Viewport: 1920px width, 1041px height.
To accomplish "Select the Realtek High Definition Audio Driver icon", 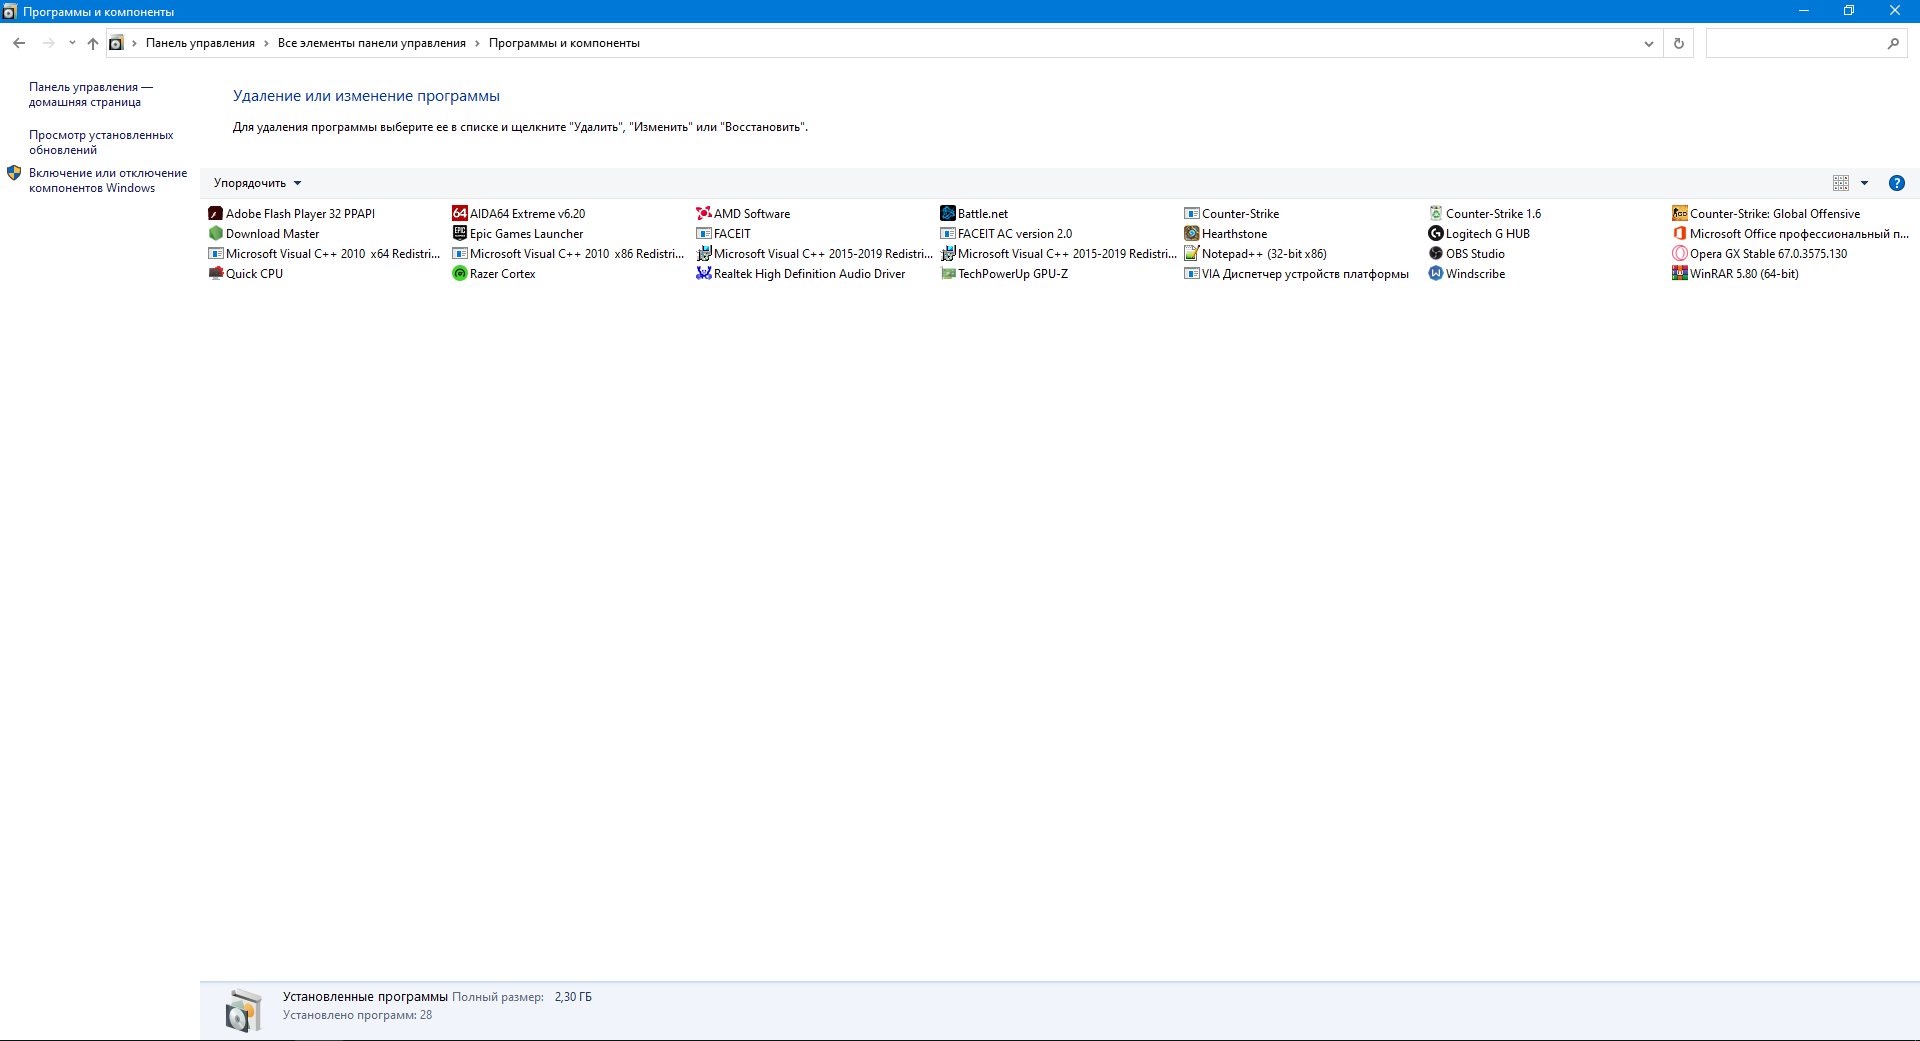I will tap(703, 273).
